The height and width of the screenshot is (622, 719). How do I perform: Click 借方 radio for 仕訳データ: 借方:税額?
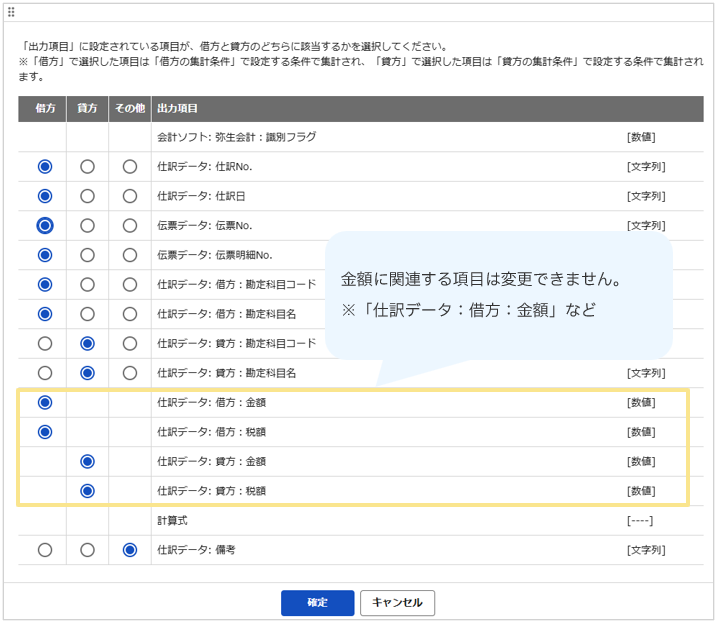(45, 432)
